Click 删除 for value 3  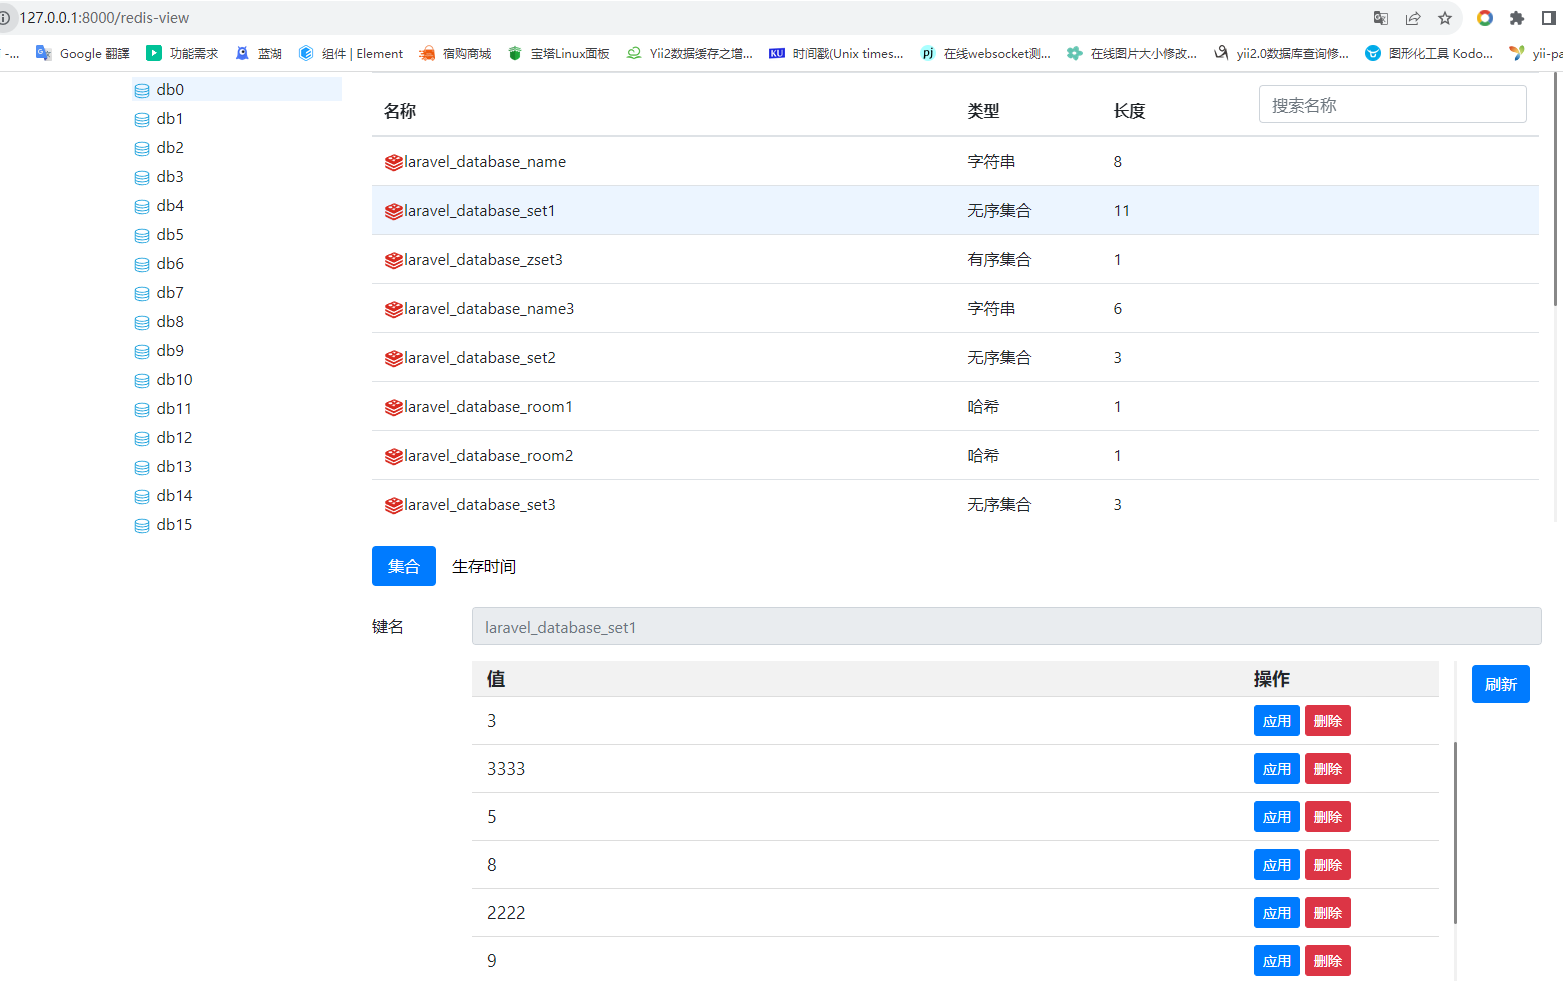click(x=1328, y=721)
